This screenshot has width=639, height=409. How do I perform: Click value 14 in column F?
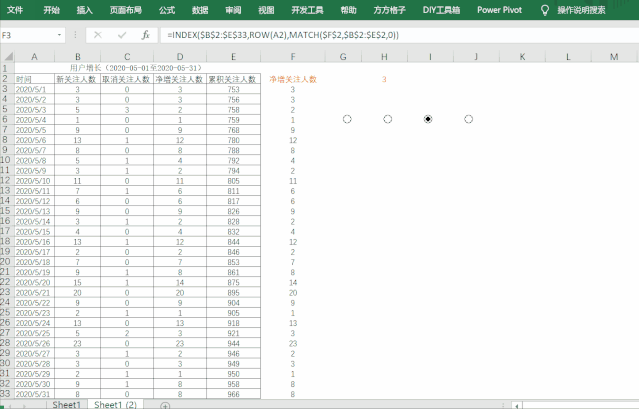click(x=293, y=282)
